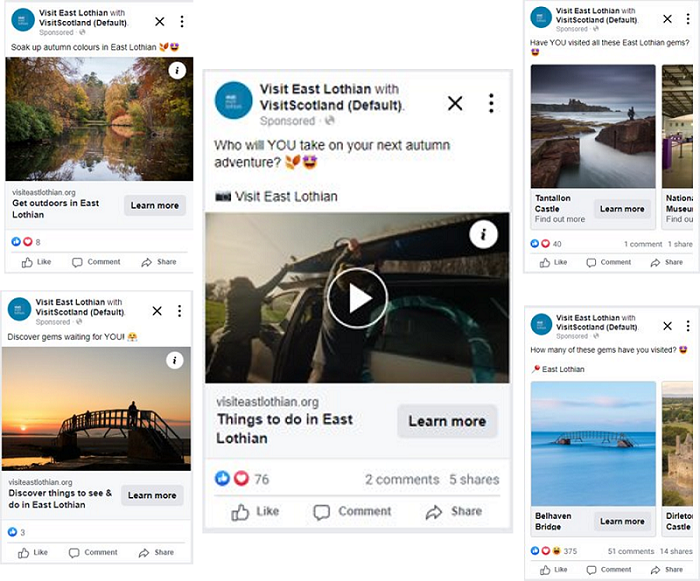Learn more about Belhaven Bridge
The image size is (700, 581).
(x=622, y=521)
